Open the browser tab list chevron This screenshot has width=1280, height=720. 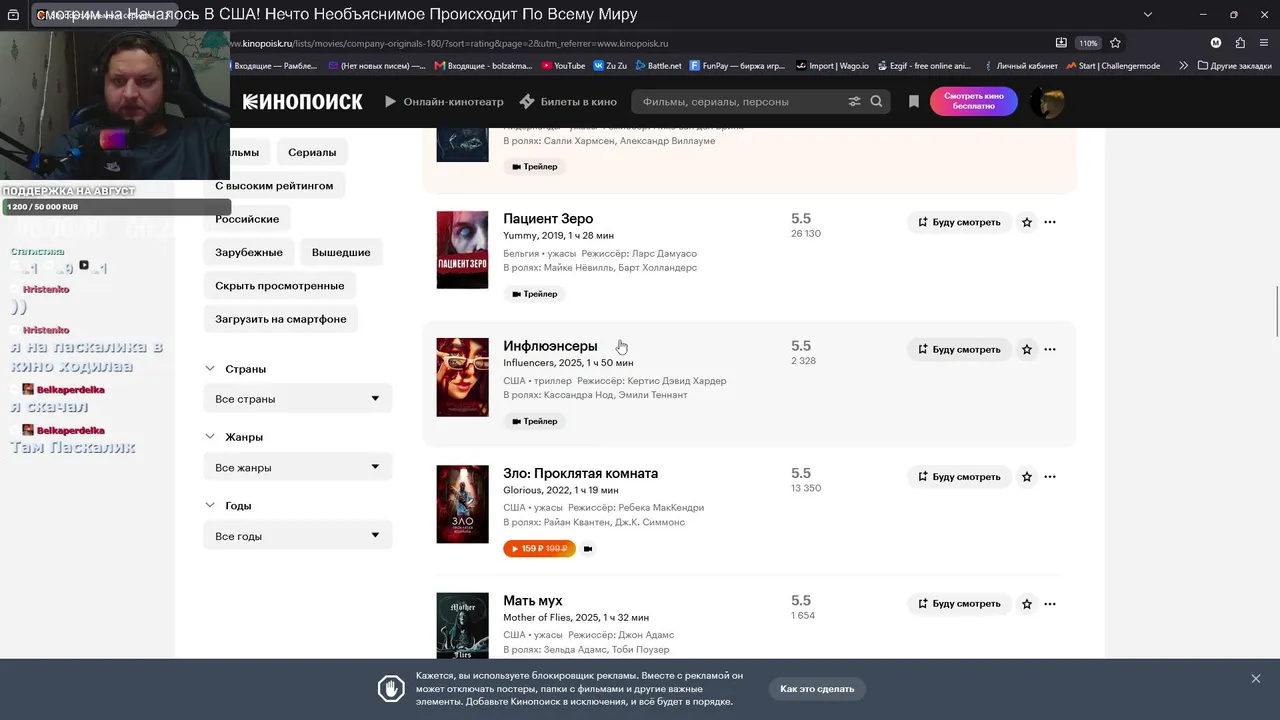click(x=1148, y=14)
